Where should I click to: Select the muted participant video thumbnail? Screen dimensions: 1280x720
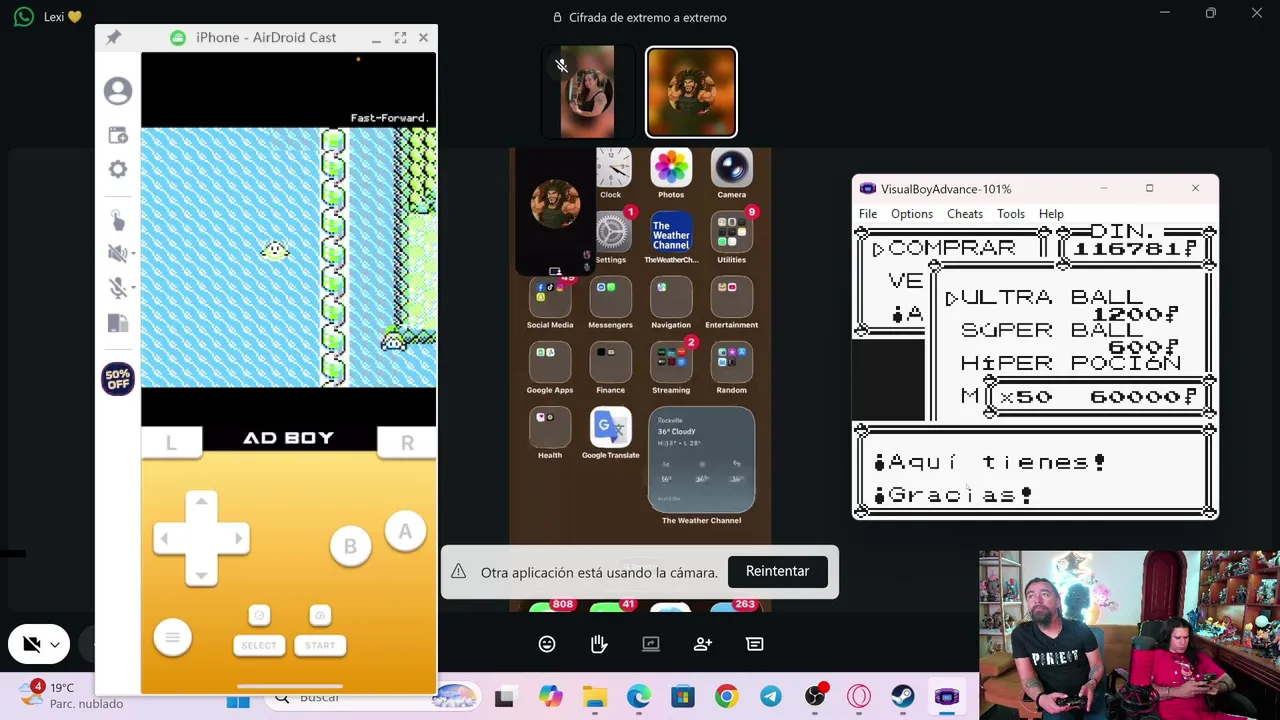click(x=587, y=91)
